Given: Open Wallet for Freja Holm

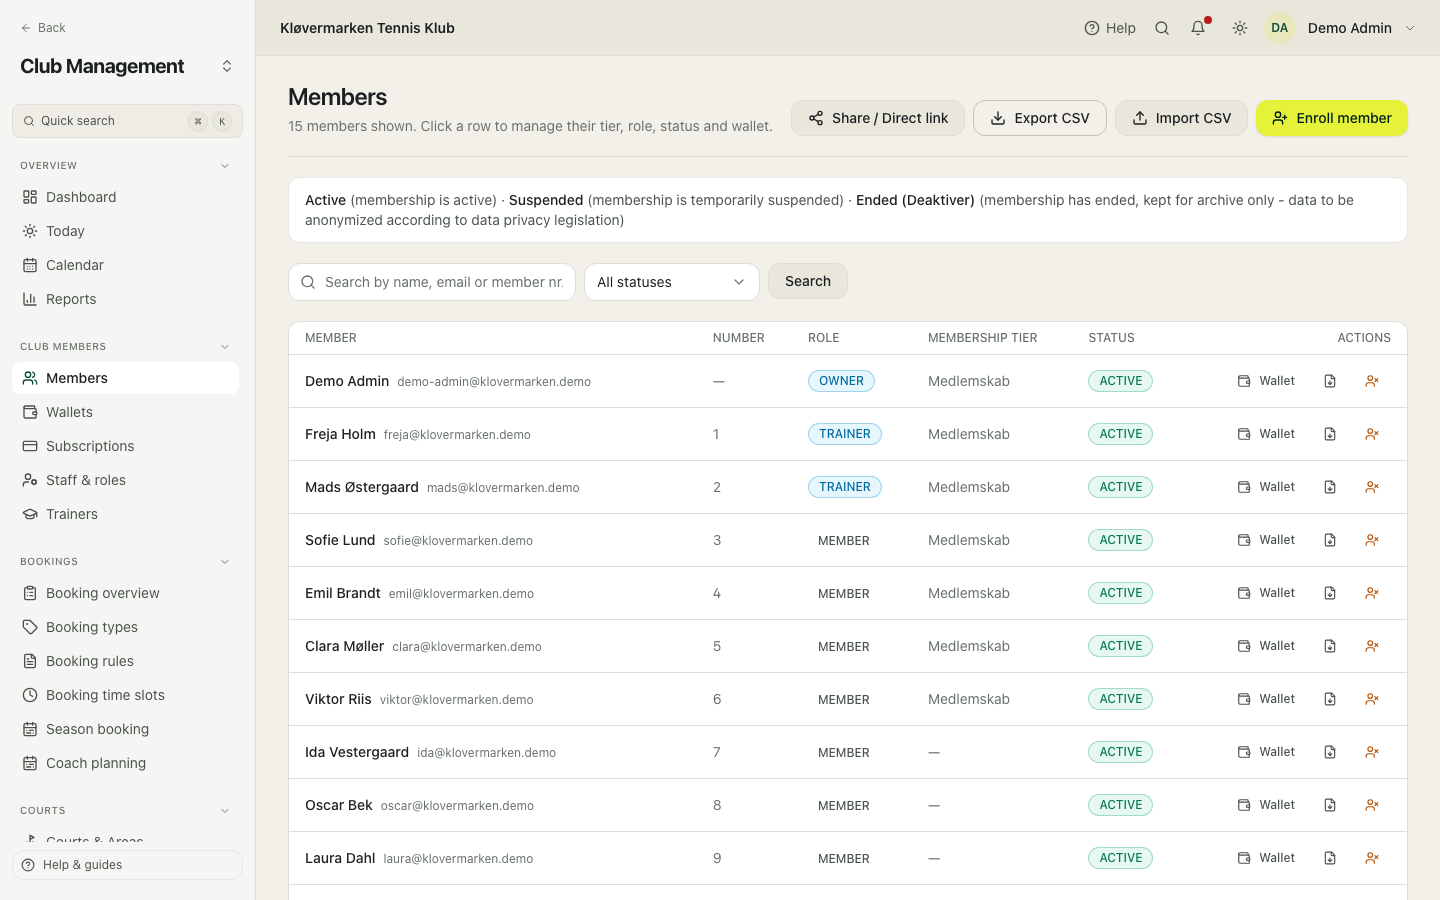Looking at the screenshot, I should point(1266,434).
